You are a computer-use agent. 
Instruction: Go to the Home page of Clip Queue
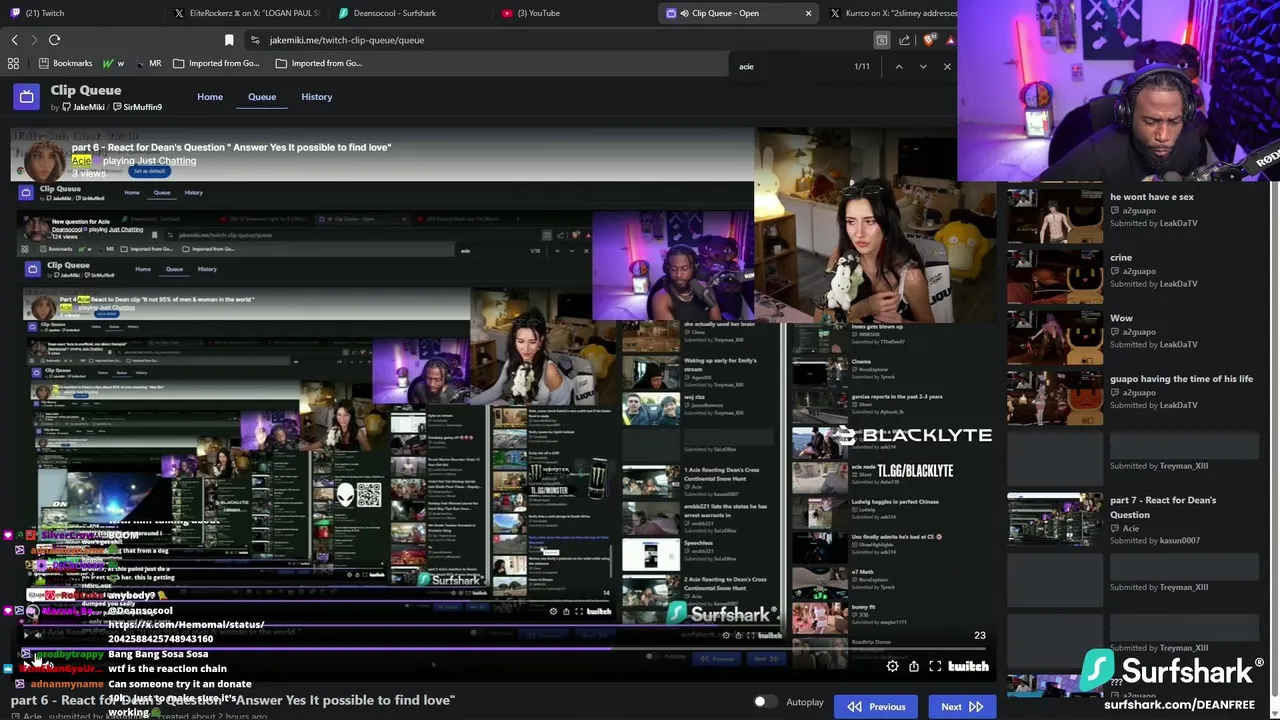coord(210,97)
